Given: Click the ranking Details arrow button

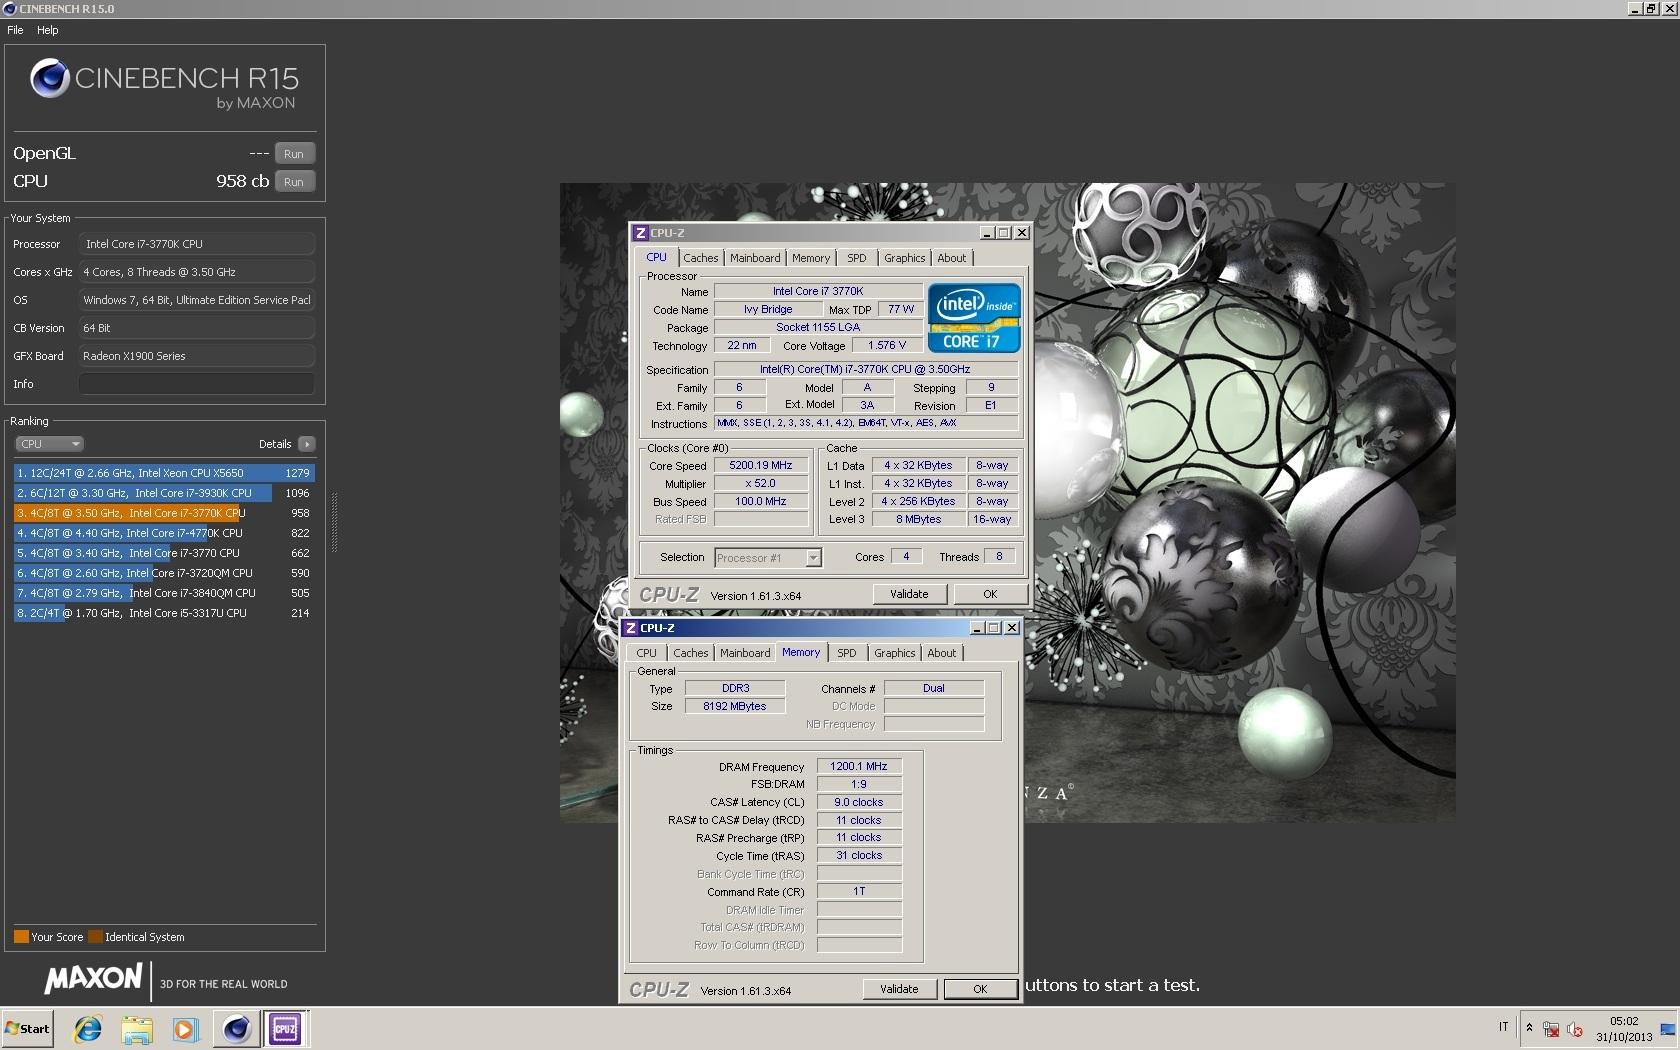Looking at the screenshot, I should [x=307, y=444].
